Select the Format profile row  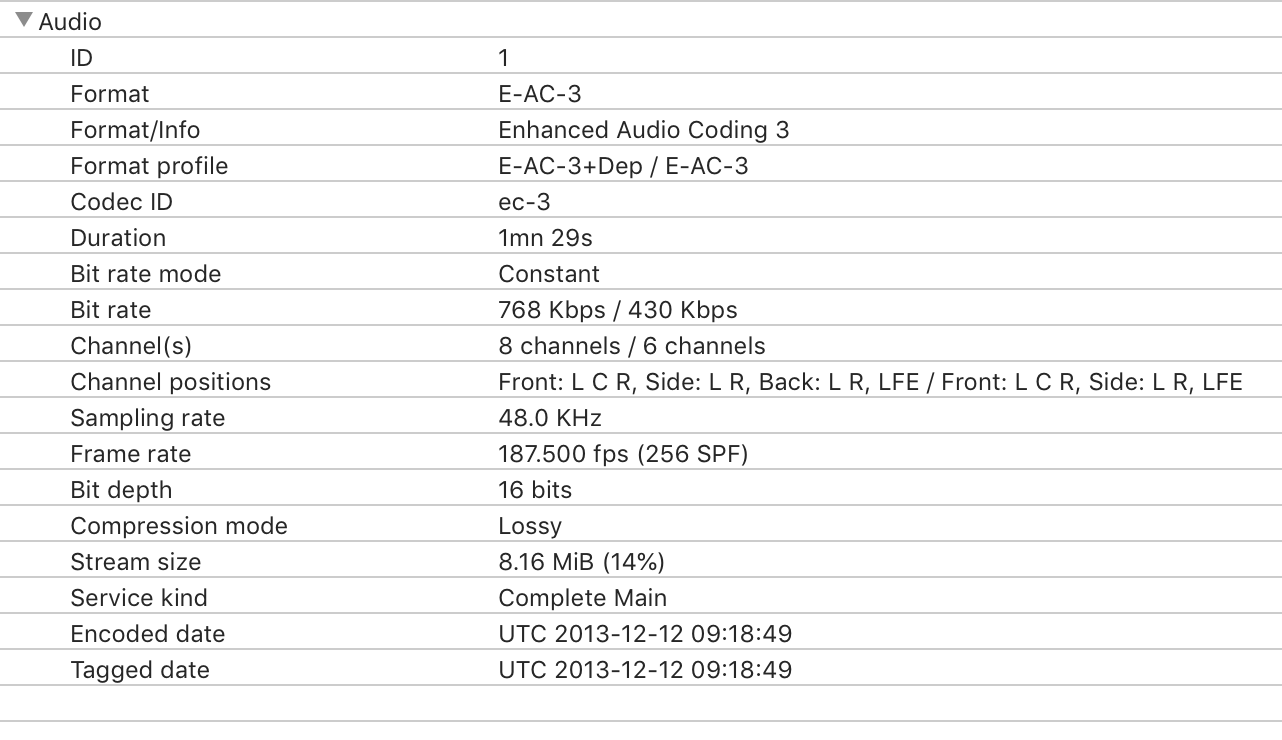pos(641,165)
